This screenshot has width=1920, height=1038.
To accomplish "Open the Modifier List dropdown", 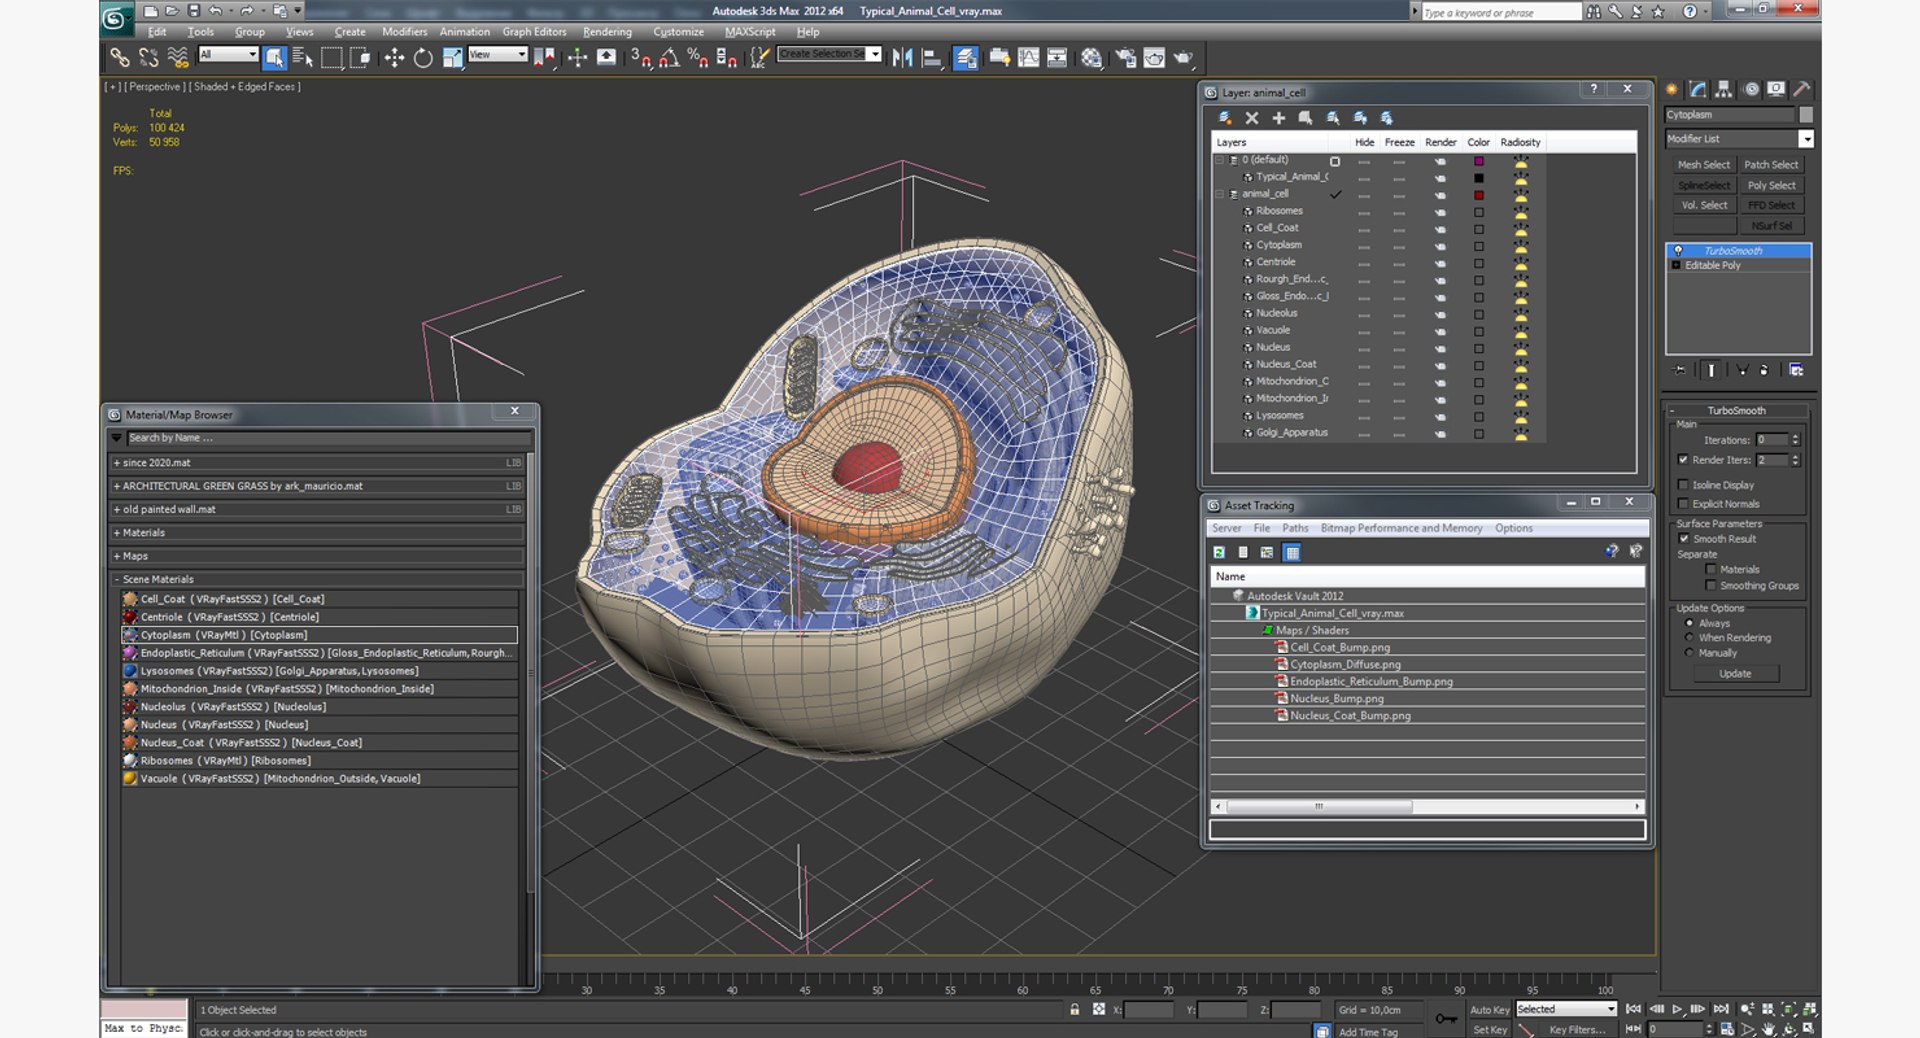I will [1739, 139].
